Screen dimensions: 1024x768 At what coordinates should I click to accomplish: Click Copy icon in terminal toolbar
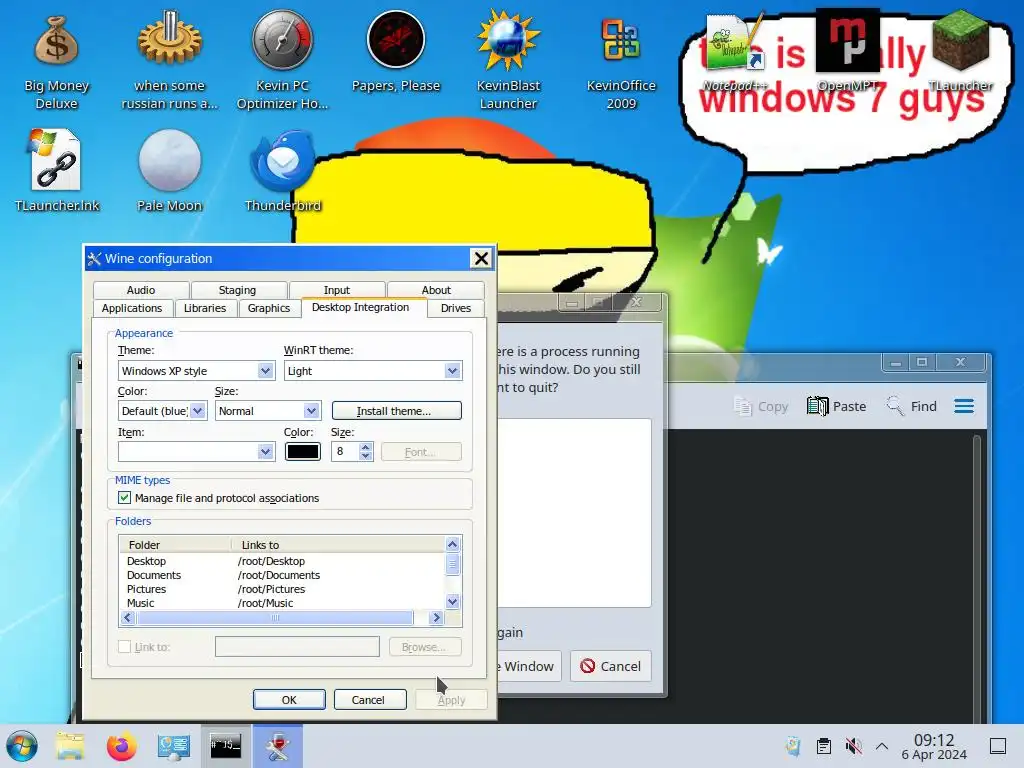pos(761,406)
